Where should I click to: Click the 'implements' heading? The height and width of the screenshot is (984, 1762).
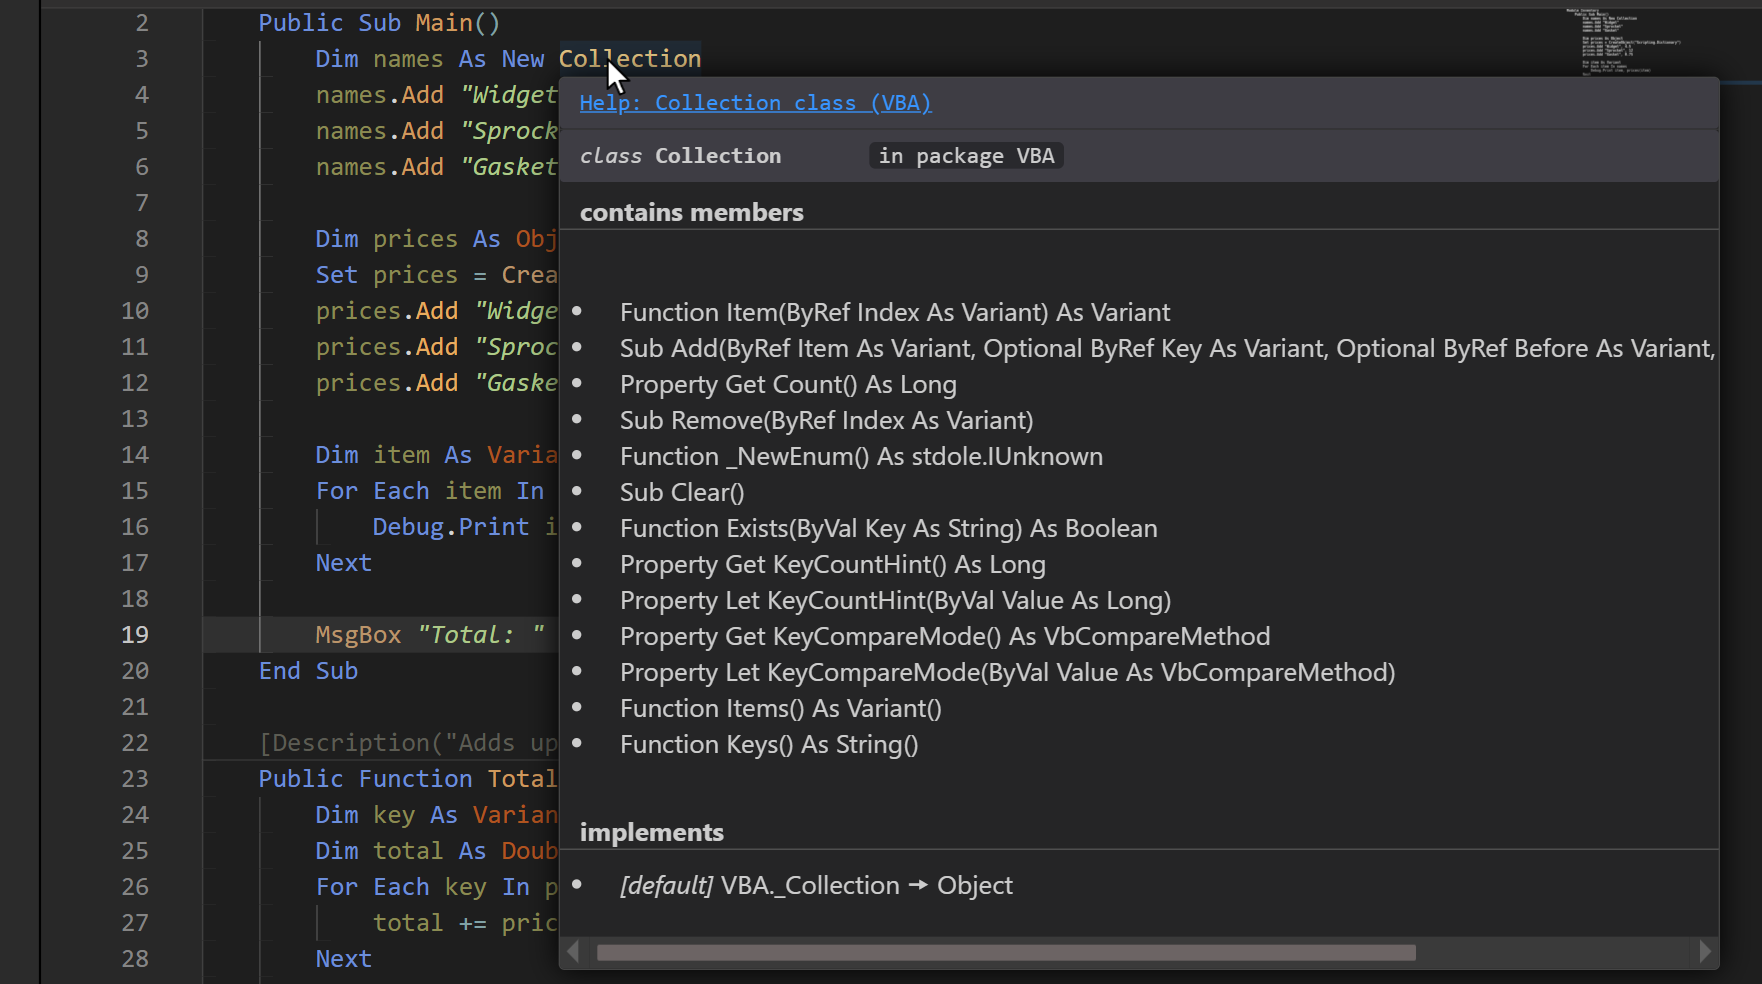(652, 833)
